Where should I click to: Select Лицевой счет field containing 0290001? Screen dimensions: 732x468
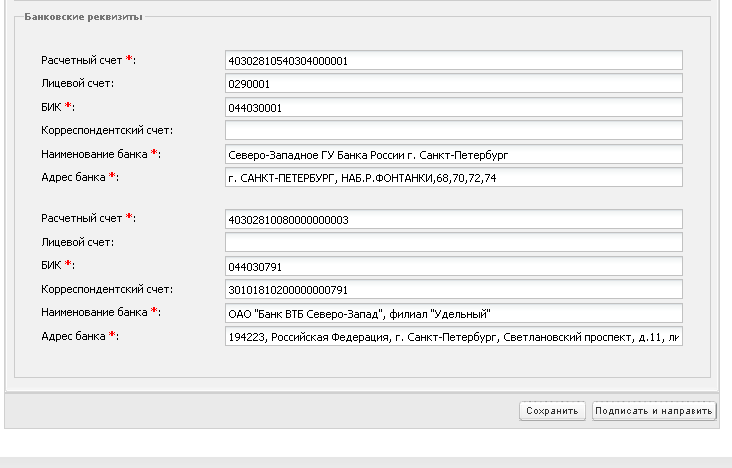pyautogui.click(x=454, y=84)
